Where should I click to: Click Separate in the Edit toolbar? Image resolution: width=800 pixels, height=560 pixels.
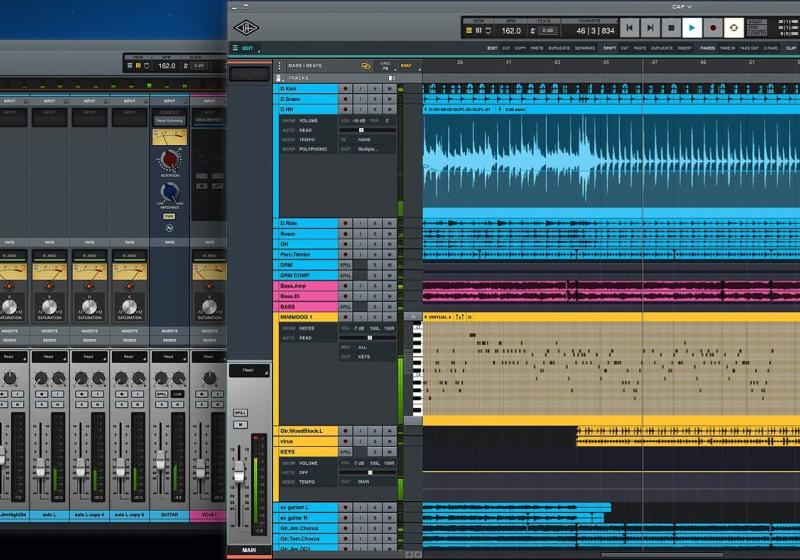pyautogui.click(x=585, y=48)
